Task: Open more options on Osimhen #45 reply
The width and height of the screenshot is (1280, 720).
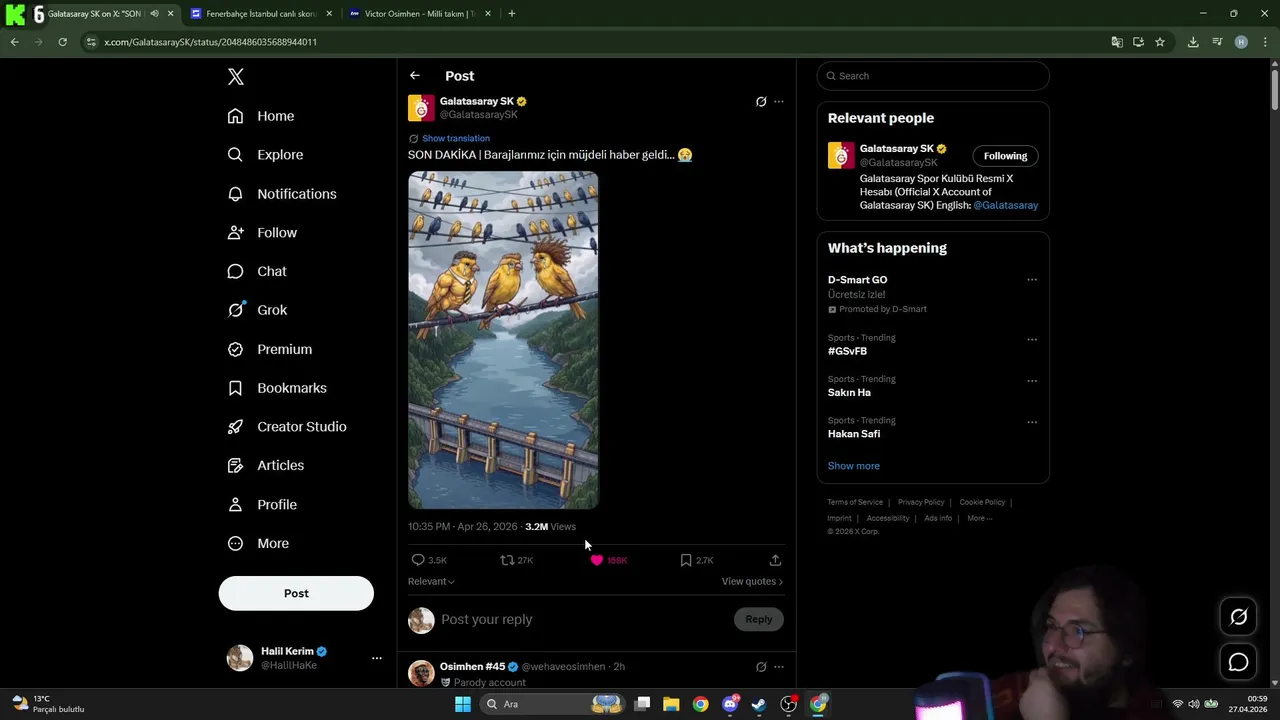Action: pyautogui.click(x=779, y=667)
